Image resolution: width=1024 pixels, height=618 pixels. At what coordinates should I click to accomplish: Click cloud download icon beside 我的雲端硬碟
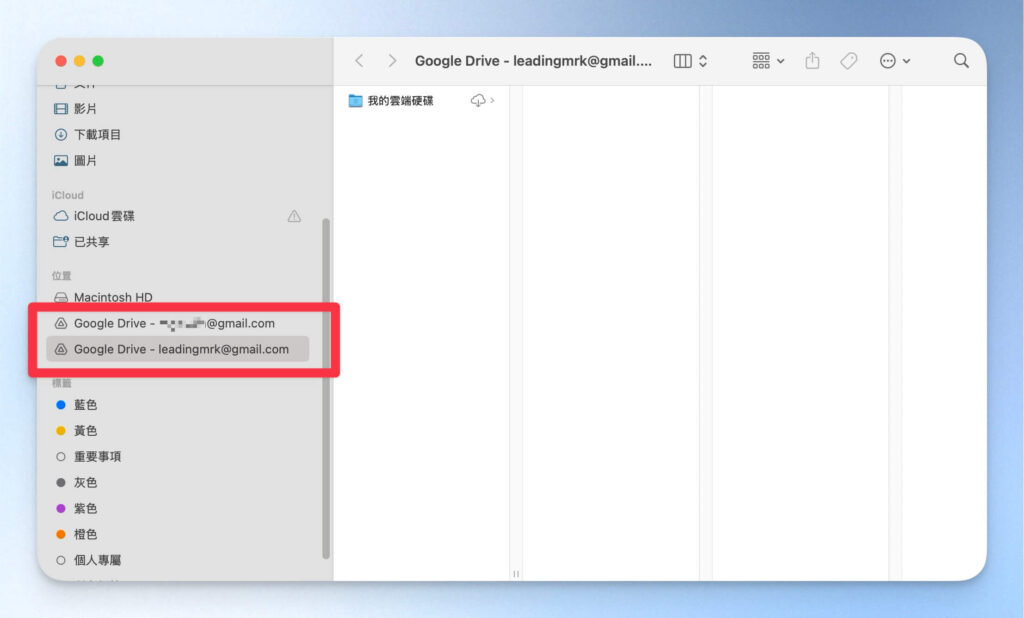coord(478,101)
